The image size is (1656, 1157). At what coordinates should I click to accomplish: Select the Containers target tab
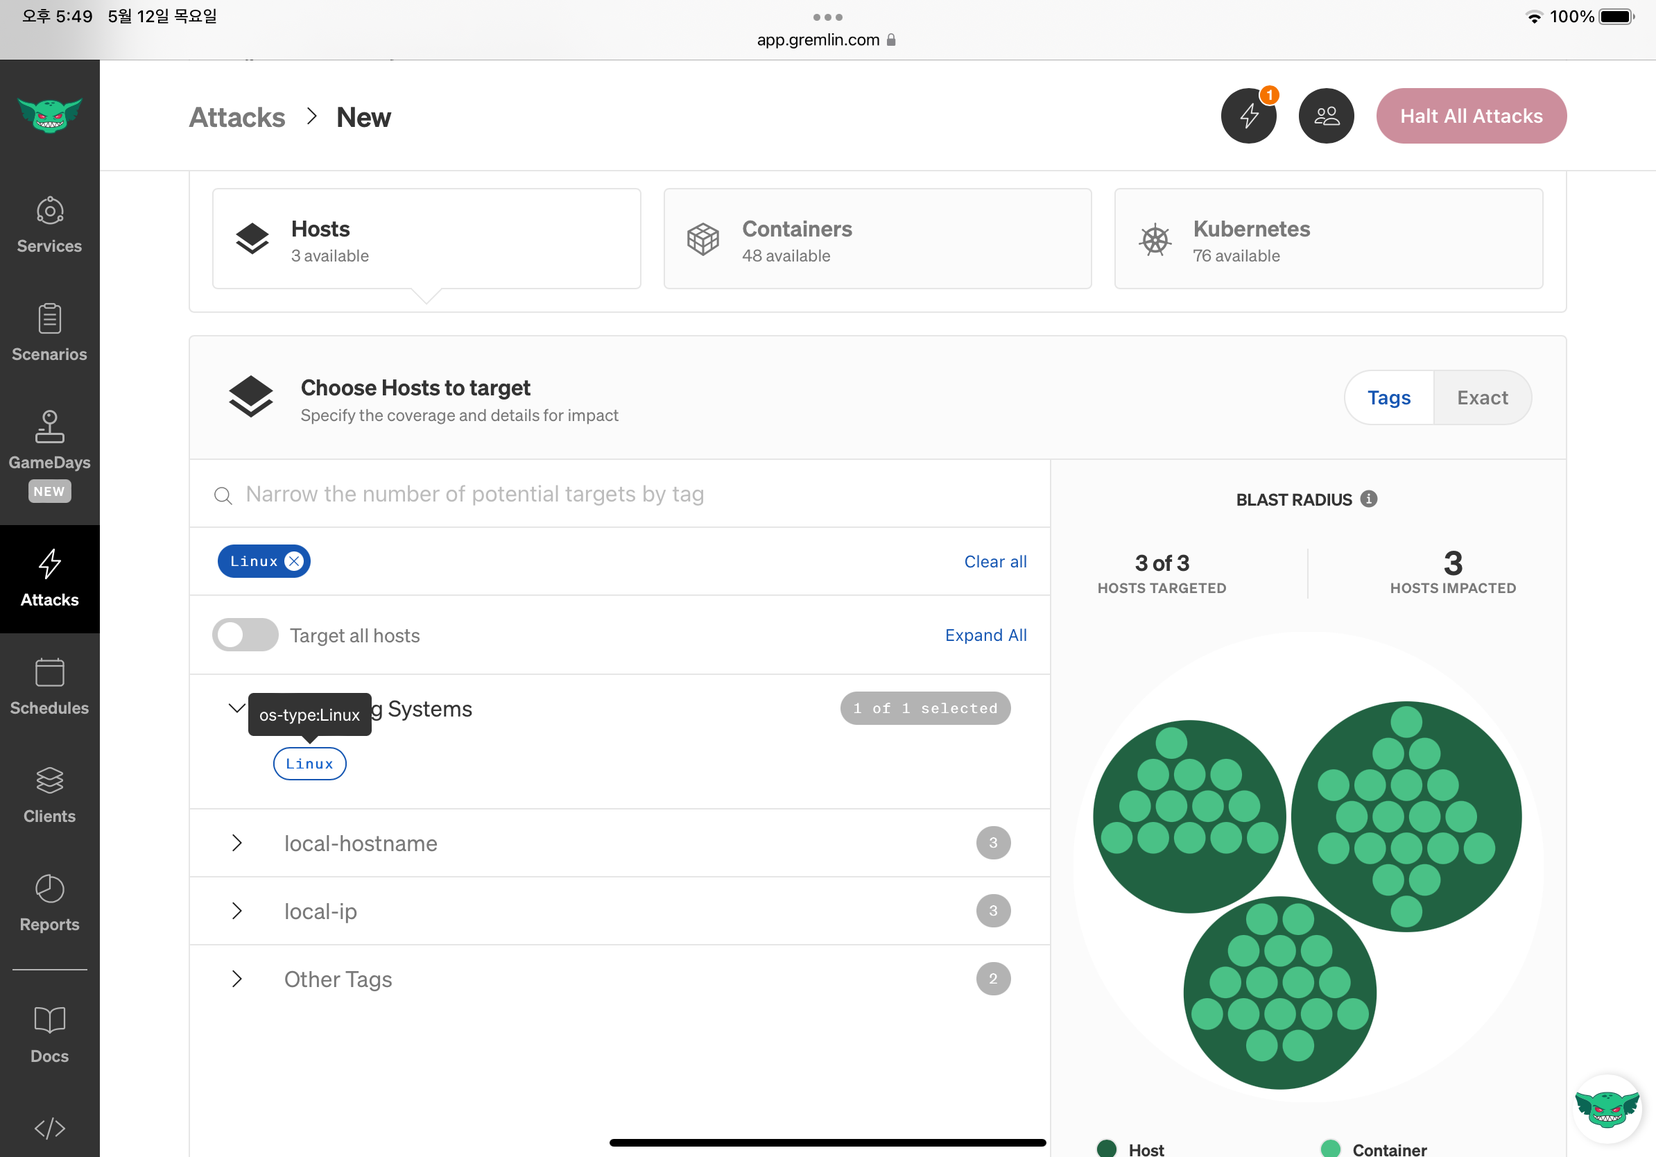click(x=878, y=239)
